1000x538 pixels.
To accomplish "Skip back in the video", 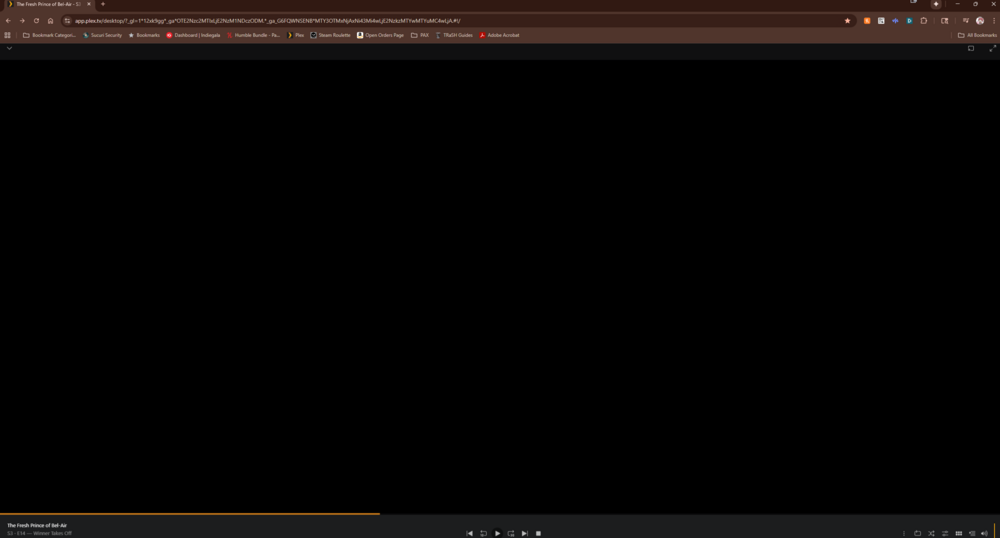I will pyautogui.click(x=483, y=533).
